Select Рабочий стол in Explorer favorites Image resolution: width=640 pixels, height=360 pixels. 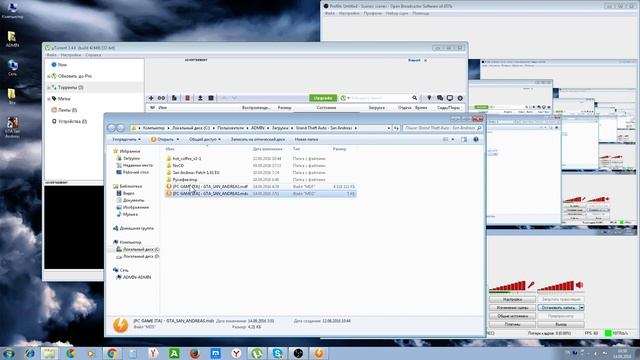point(132,172)
